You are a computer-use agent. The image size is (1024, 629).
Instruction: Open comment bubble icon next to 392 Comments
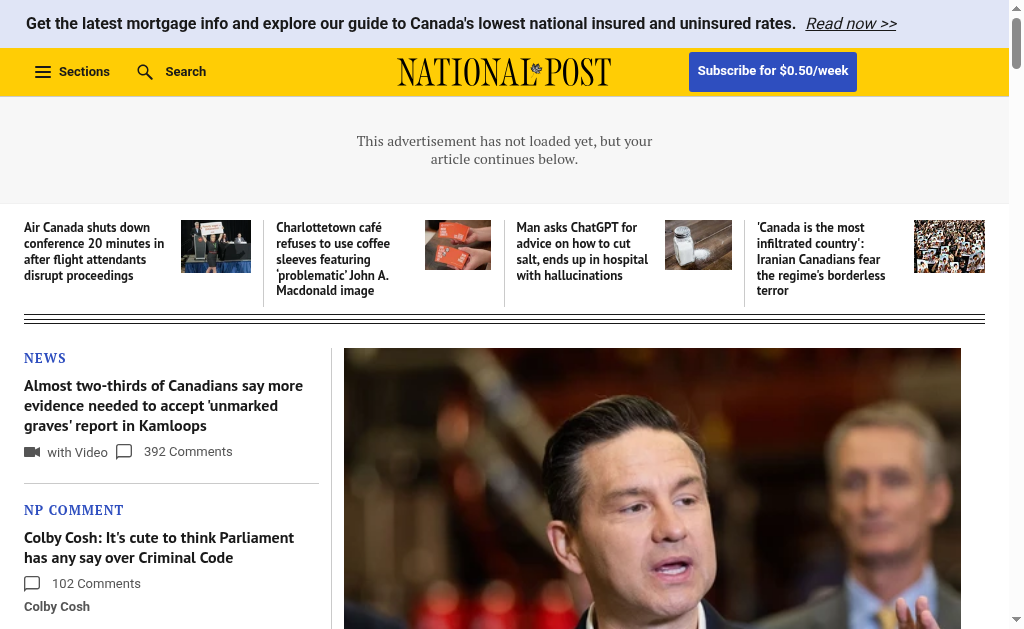point(124,452)
